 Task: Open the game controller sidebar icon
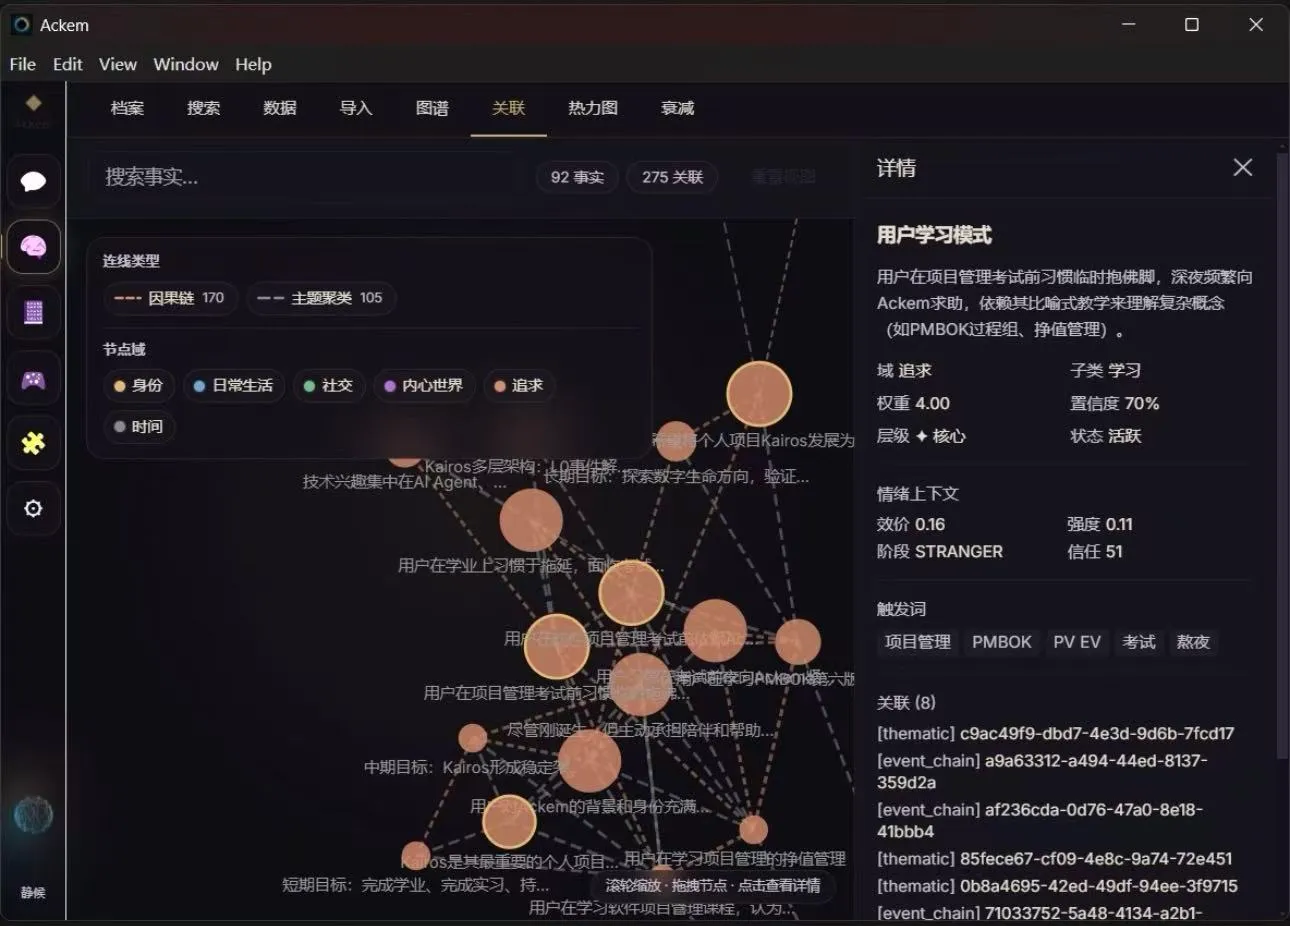click(x=34, y=380)
